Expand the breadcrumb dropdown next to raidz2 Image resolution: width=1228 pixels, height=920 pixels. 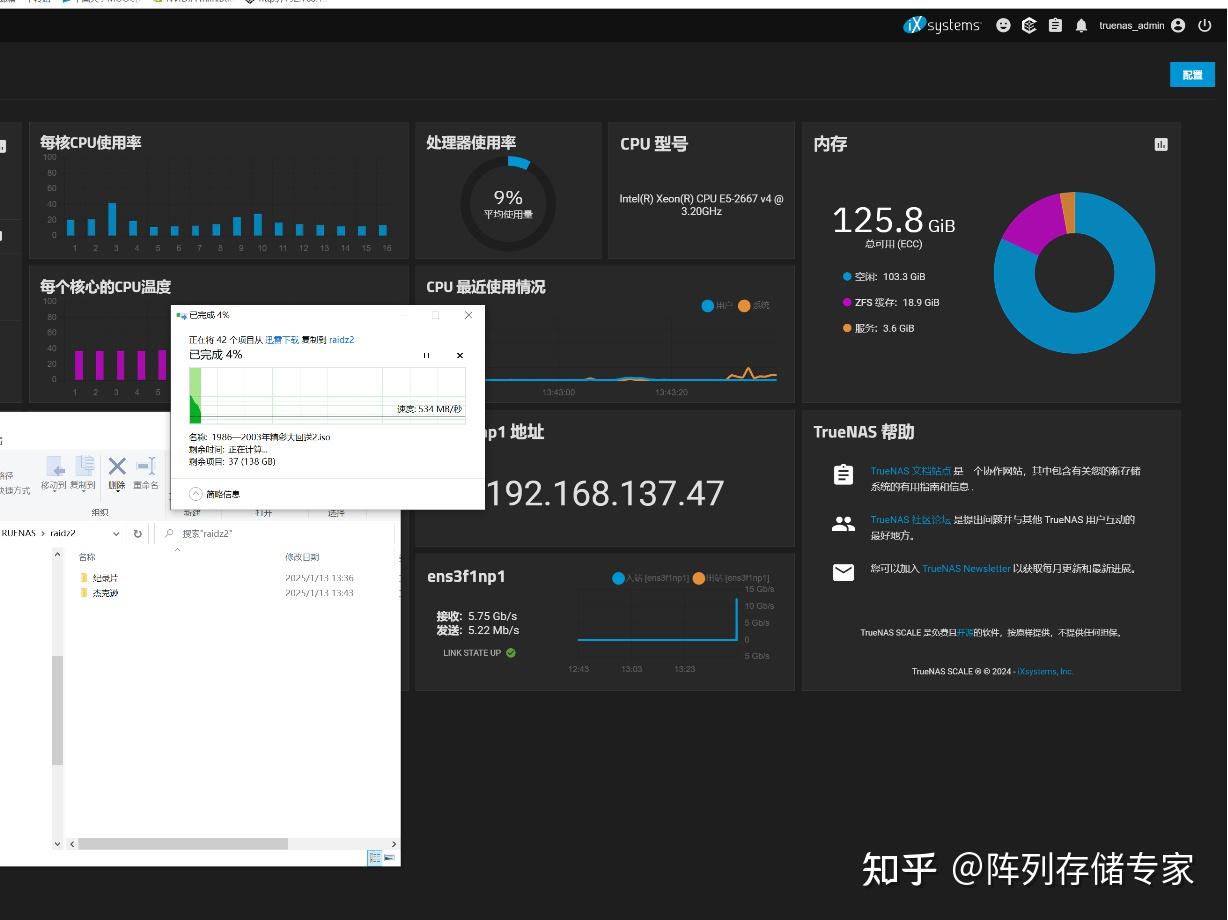[114, 532]
